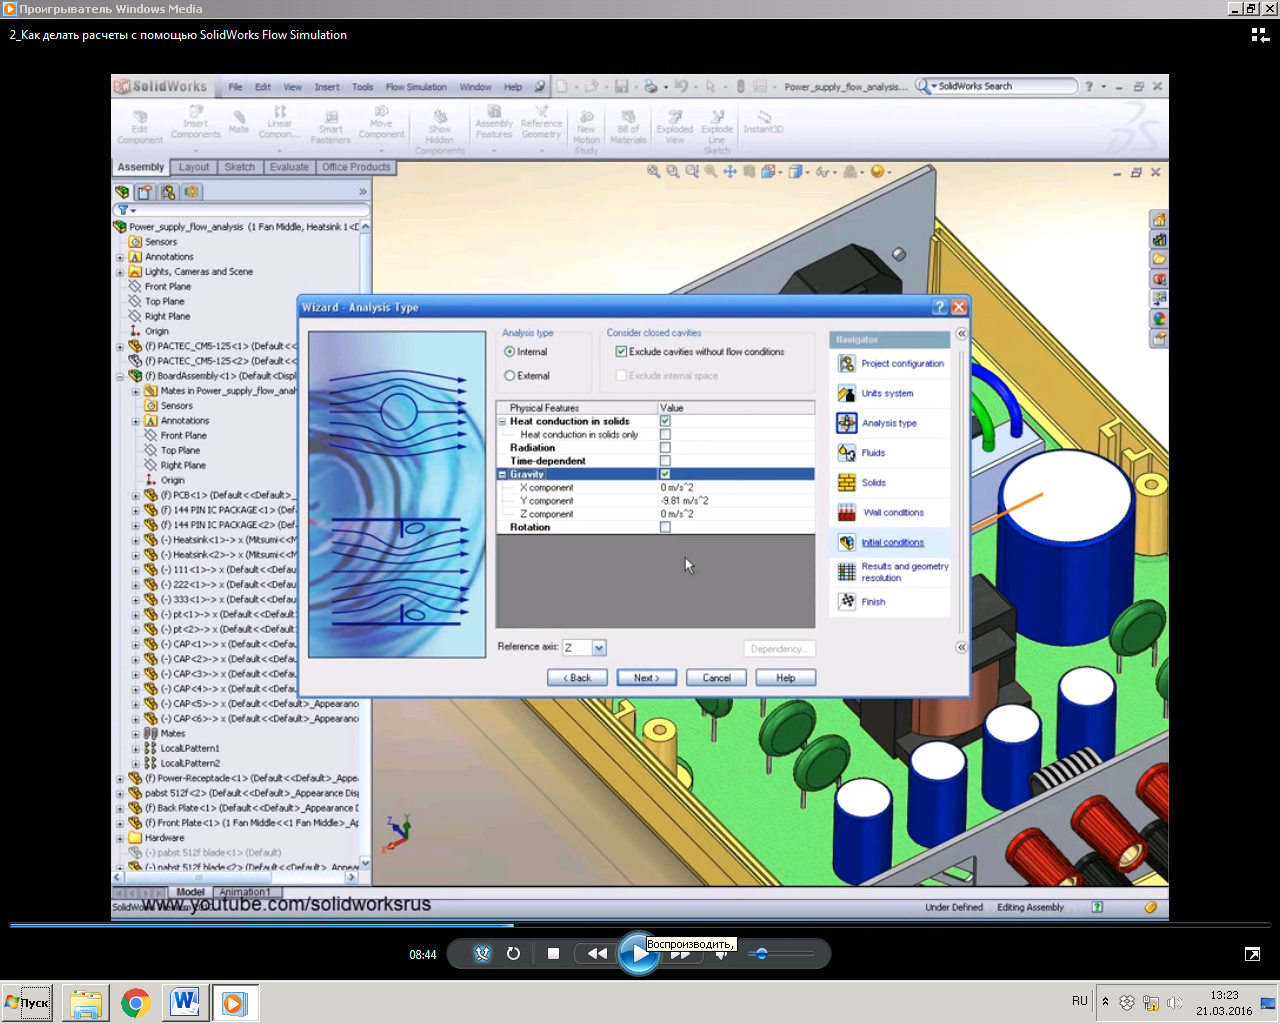This screenshot has width=1280, height=1024.
Task: Click the Stop button in media player
Action: [x=553, y=953]
